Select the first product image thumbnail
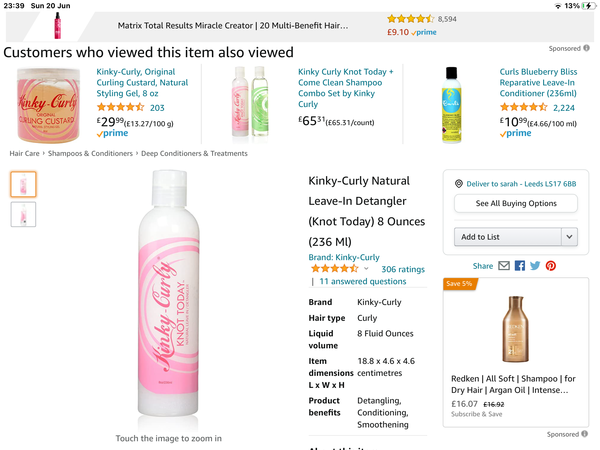The image size is (600, 450). (x=23, y=184)
